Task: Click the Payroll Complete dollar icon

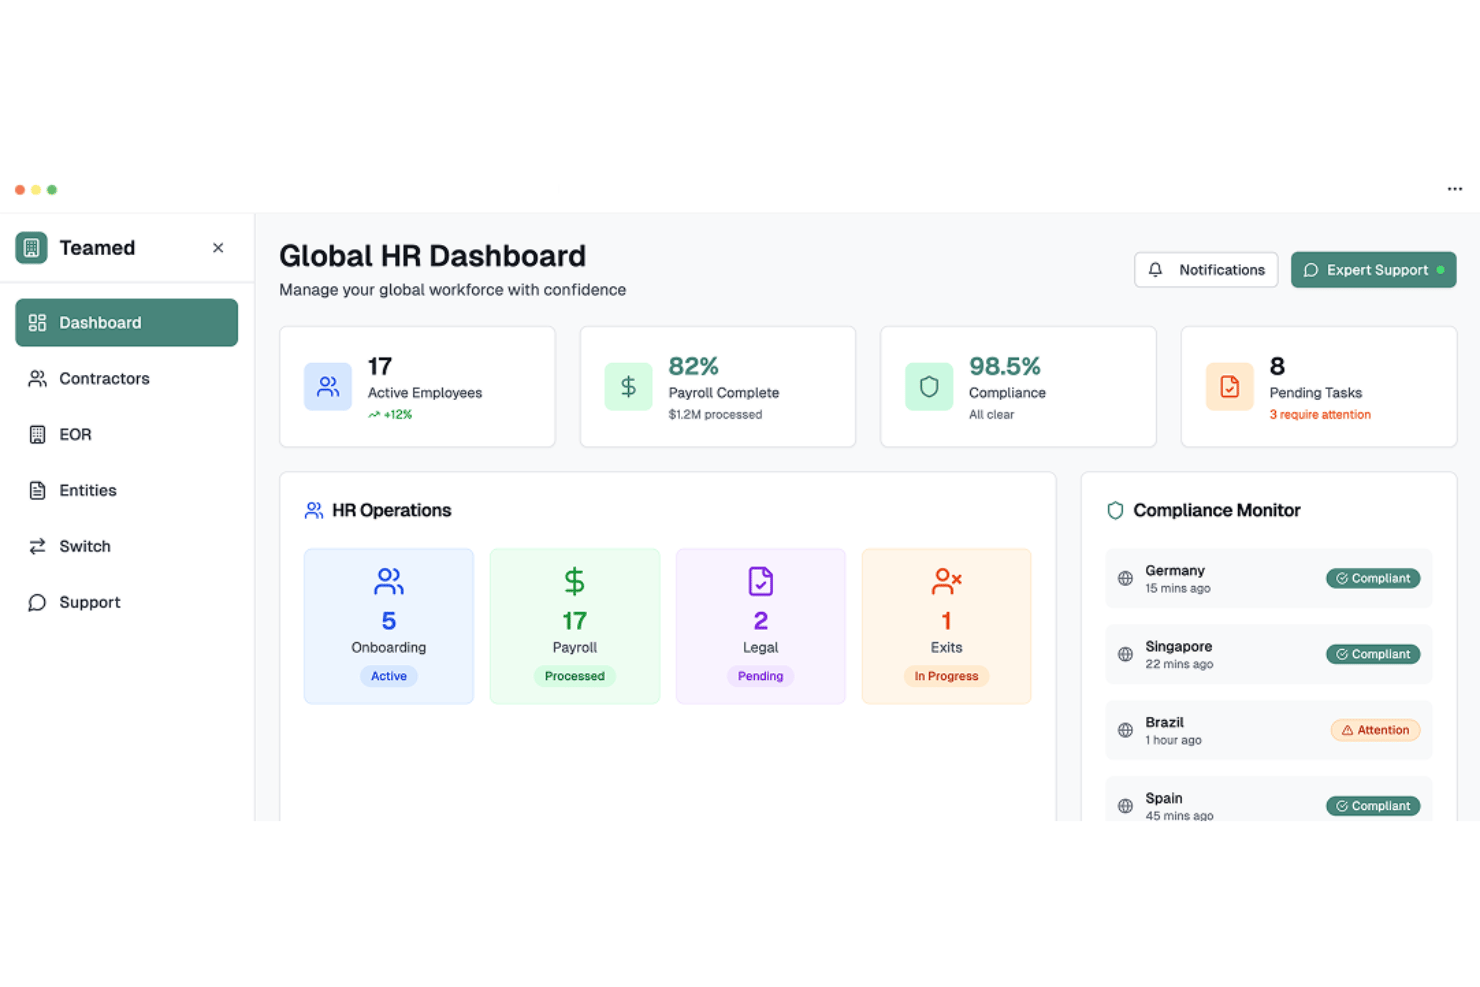Action: (628, 387)
